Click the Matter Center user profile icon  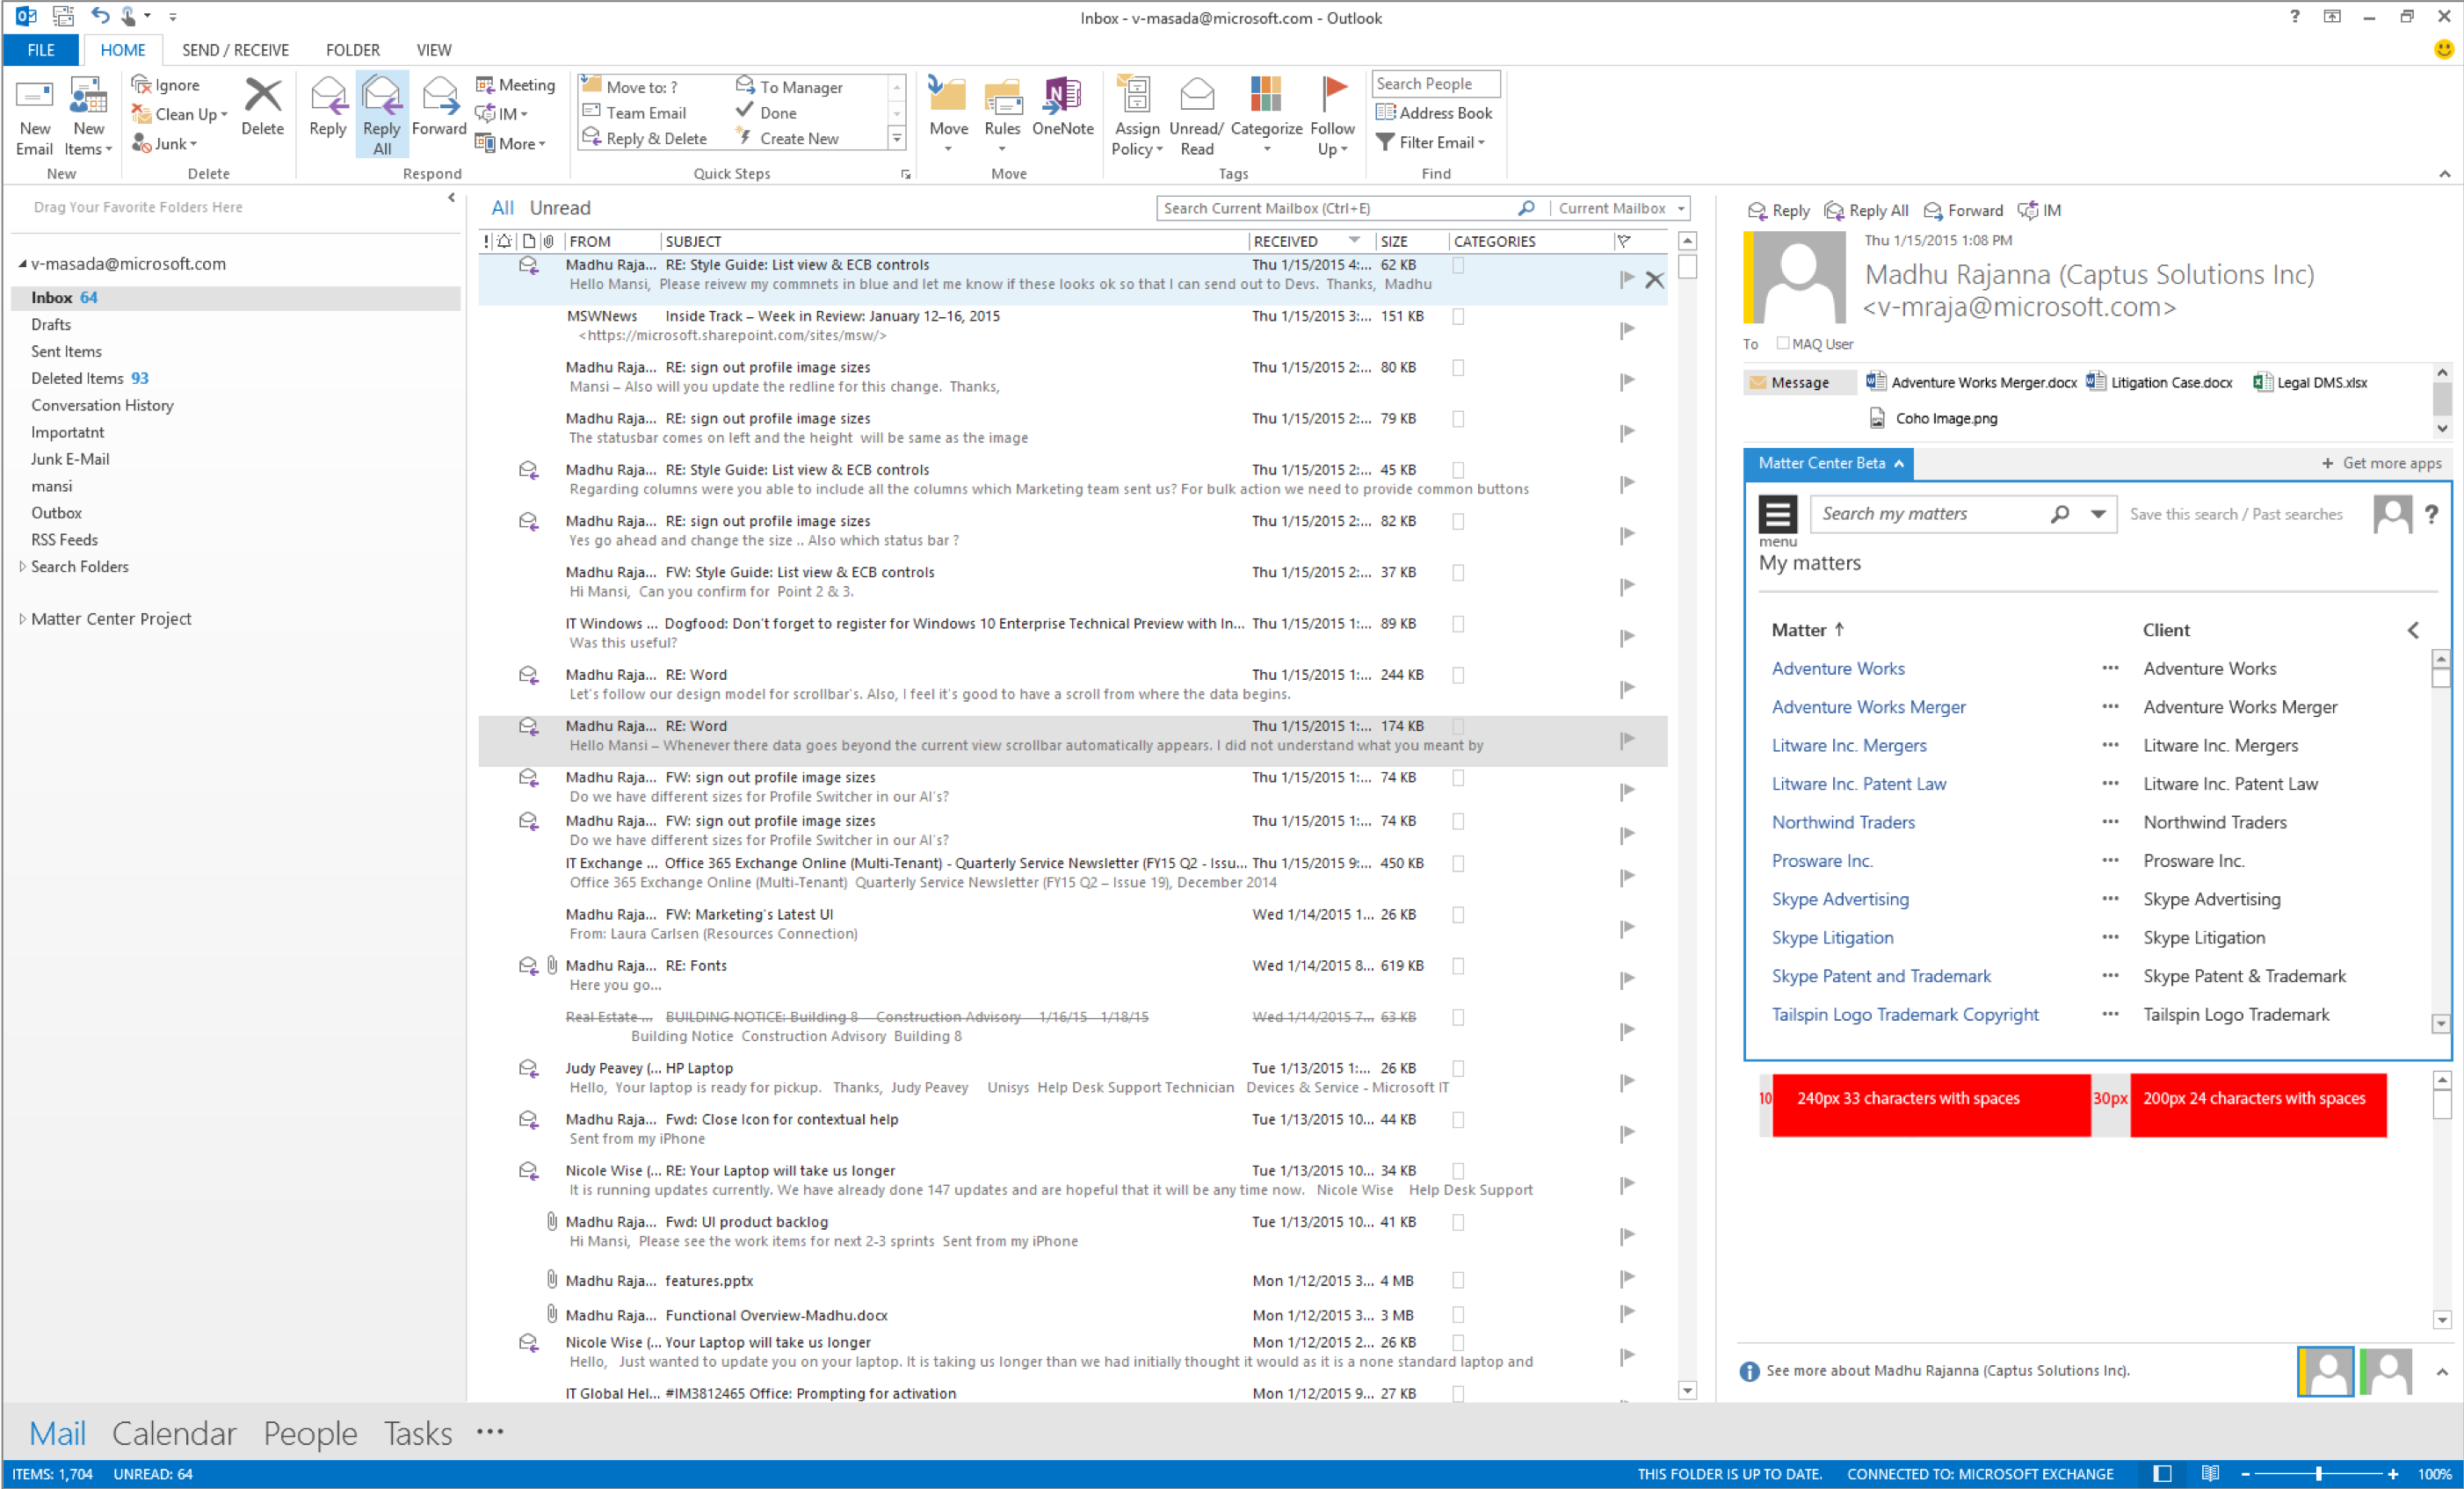click(x=2392, y=514)
